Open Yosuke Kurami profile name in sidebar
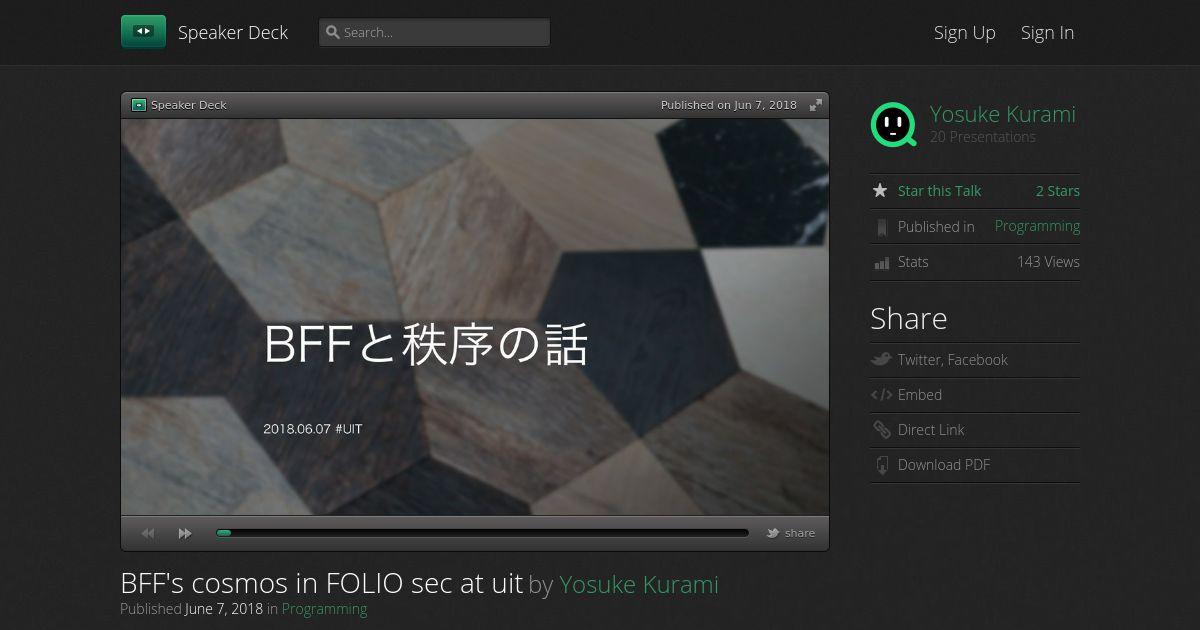1200x630 pixels. (x=1003, y=114)
